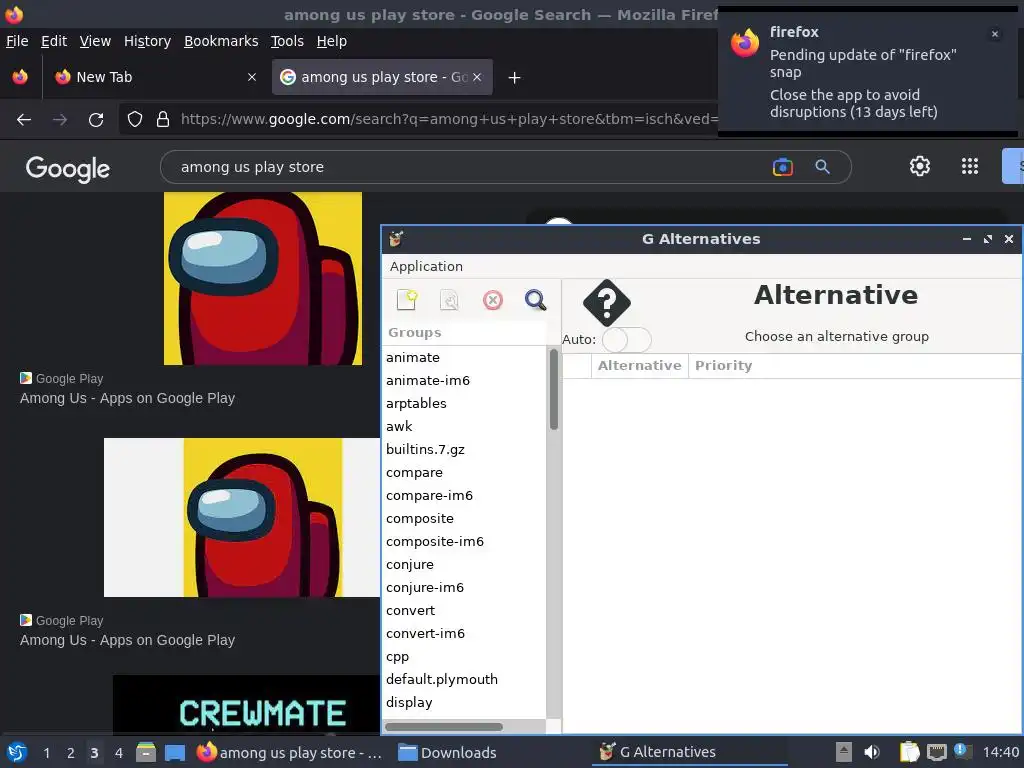Image resolution: width=1024 pixels, height=768 pixels.
Task: Select the cpp group
Action: tap(397, 656)
